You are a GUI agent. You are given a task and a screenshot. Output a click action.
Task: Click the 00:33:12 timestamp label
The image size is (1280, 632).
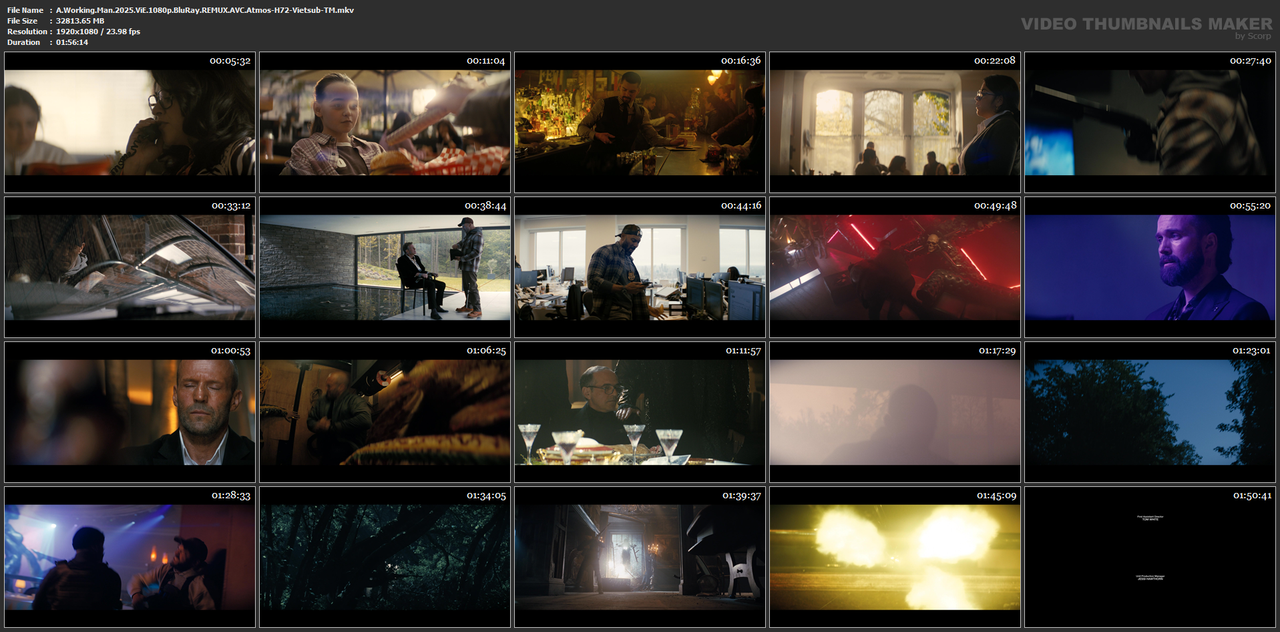(x=230, y=206)
